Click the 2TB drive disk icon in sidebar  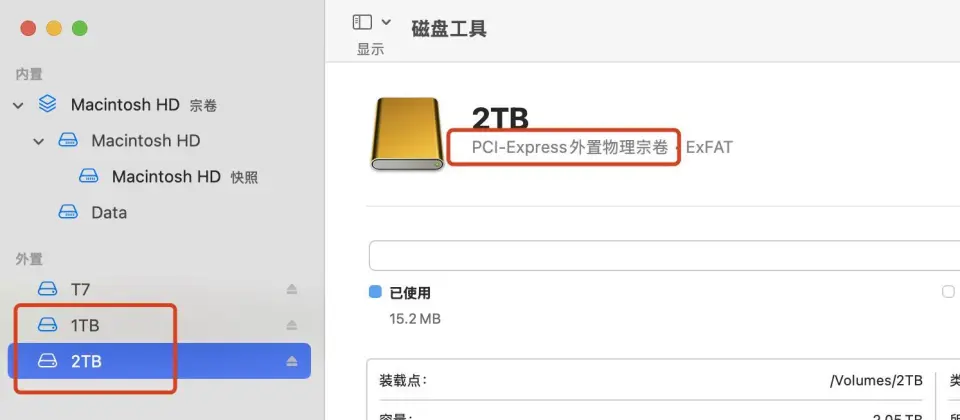tap(47, 361)
